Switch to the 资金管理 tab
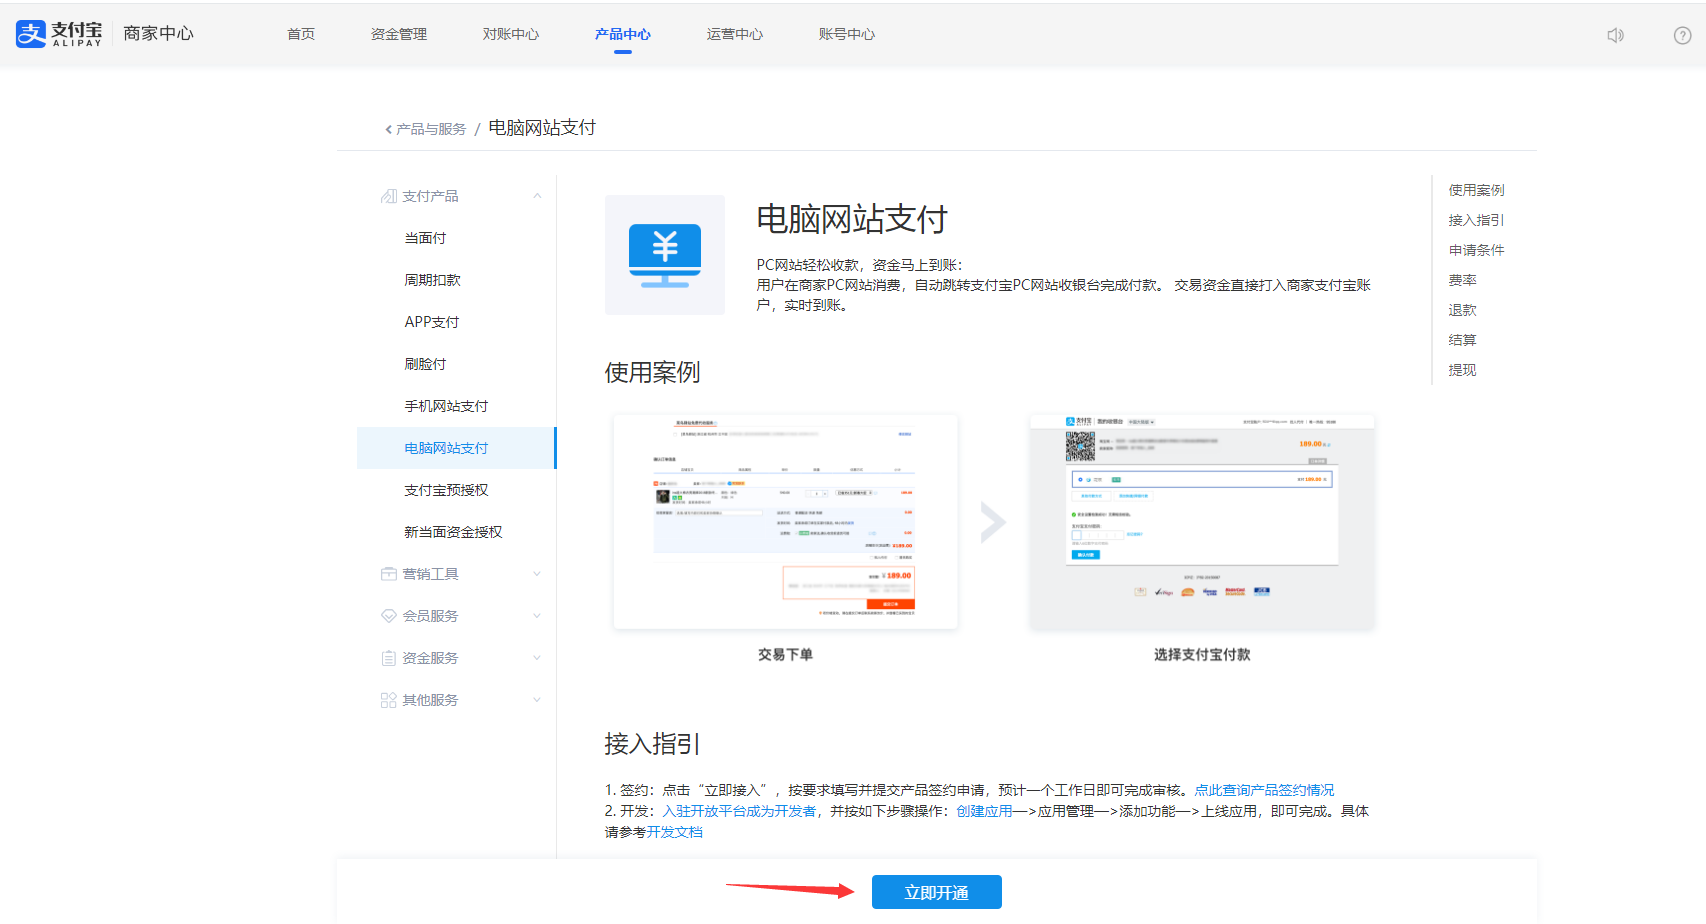The image size is (1706, 924). point(399,34)
